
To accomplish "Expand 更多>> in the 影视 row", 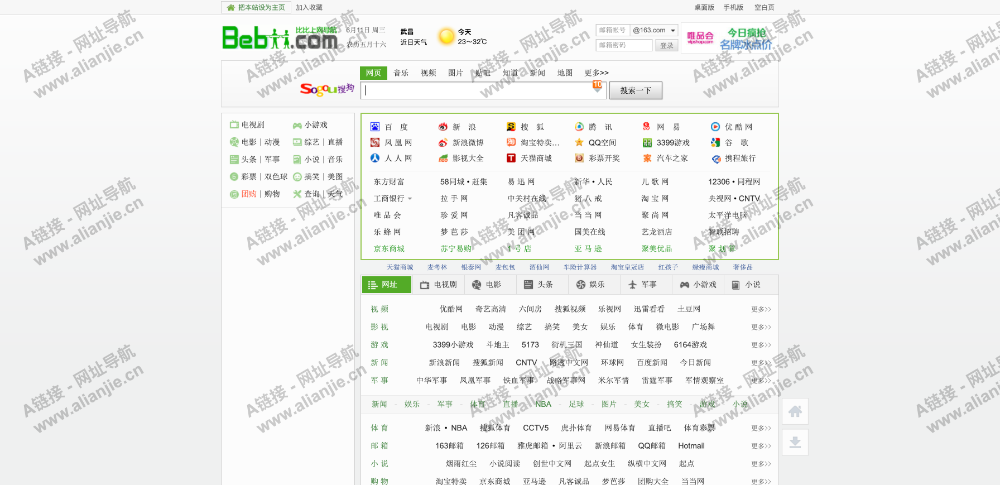I will 761,327.
